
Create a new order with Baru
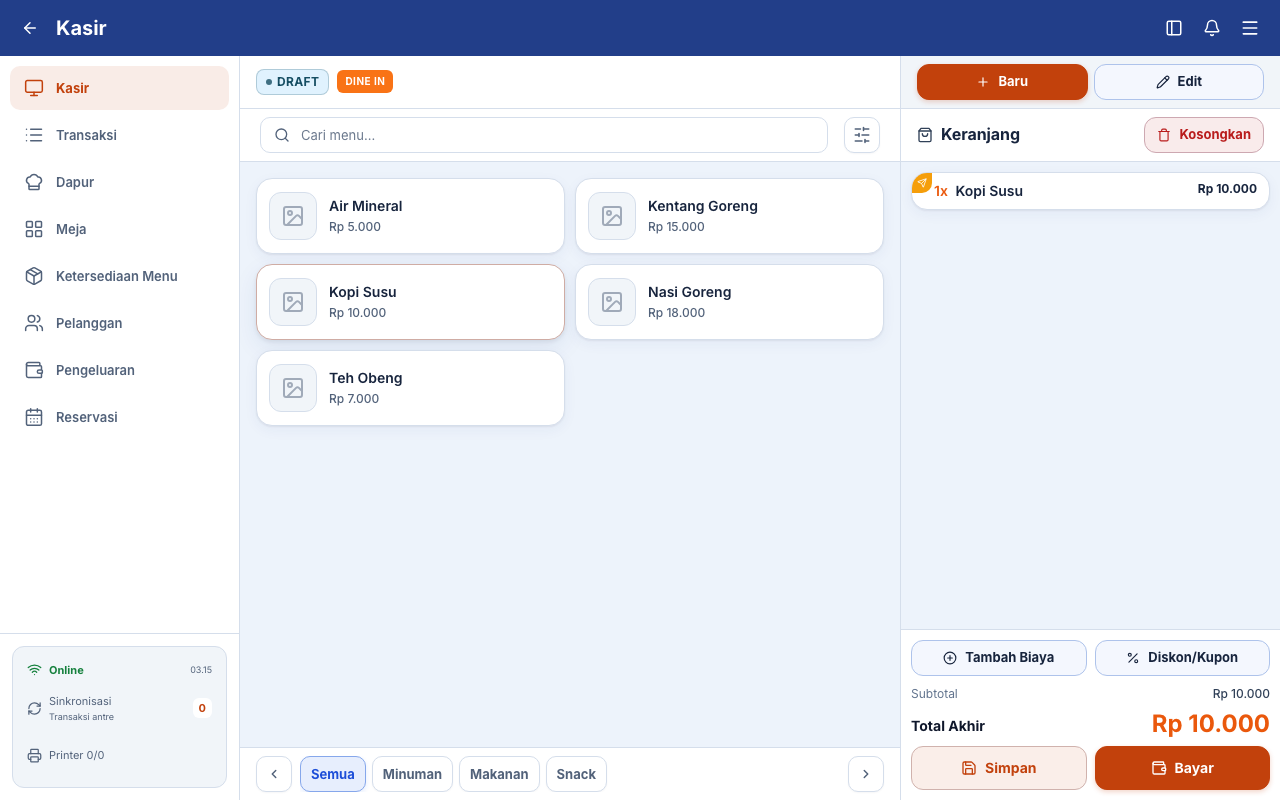(1002, 82)
